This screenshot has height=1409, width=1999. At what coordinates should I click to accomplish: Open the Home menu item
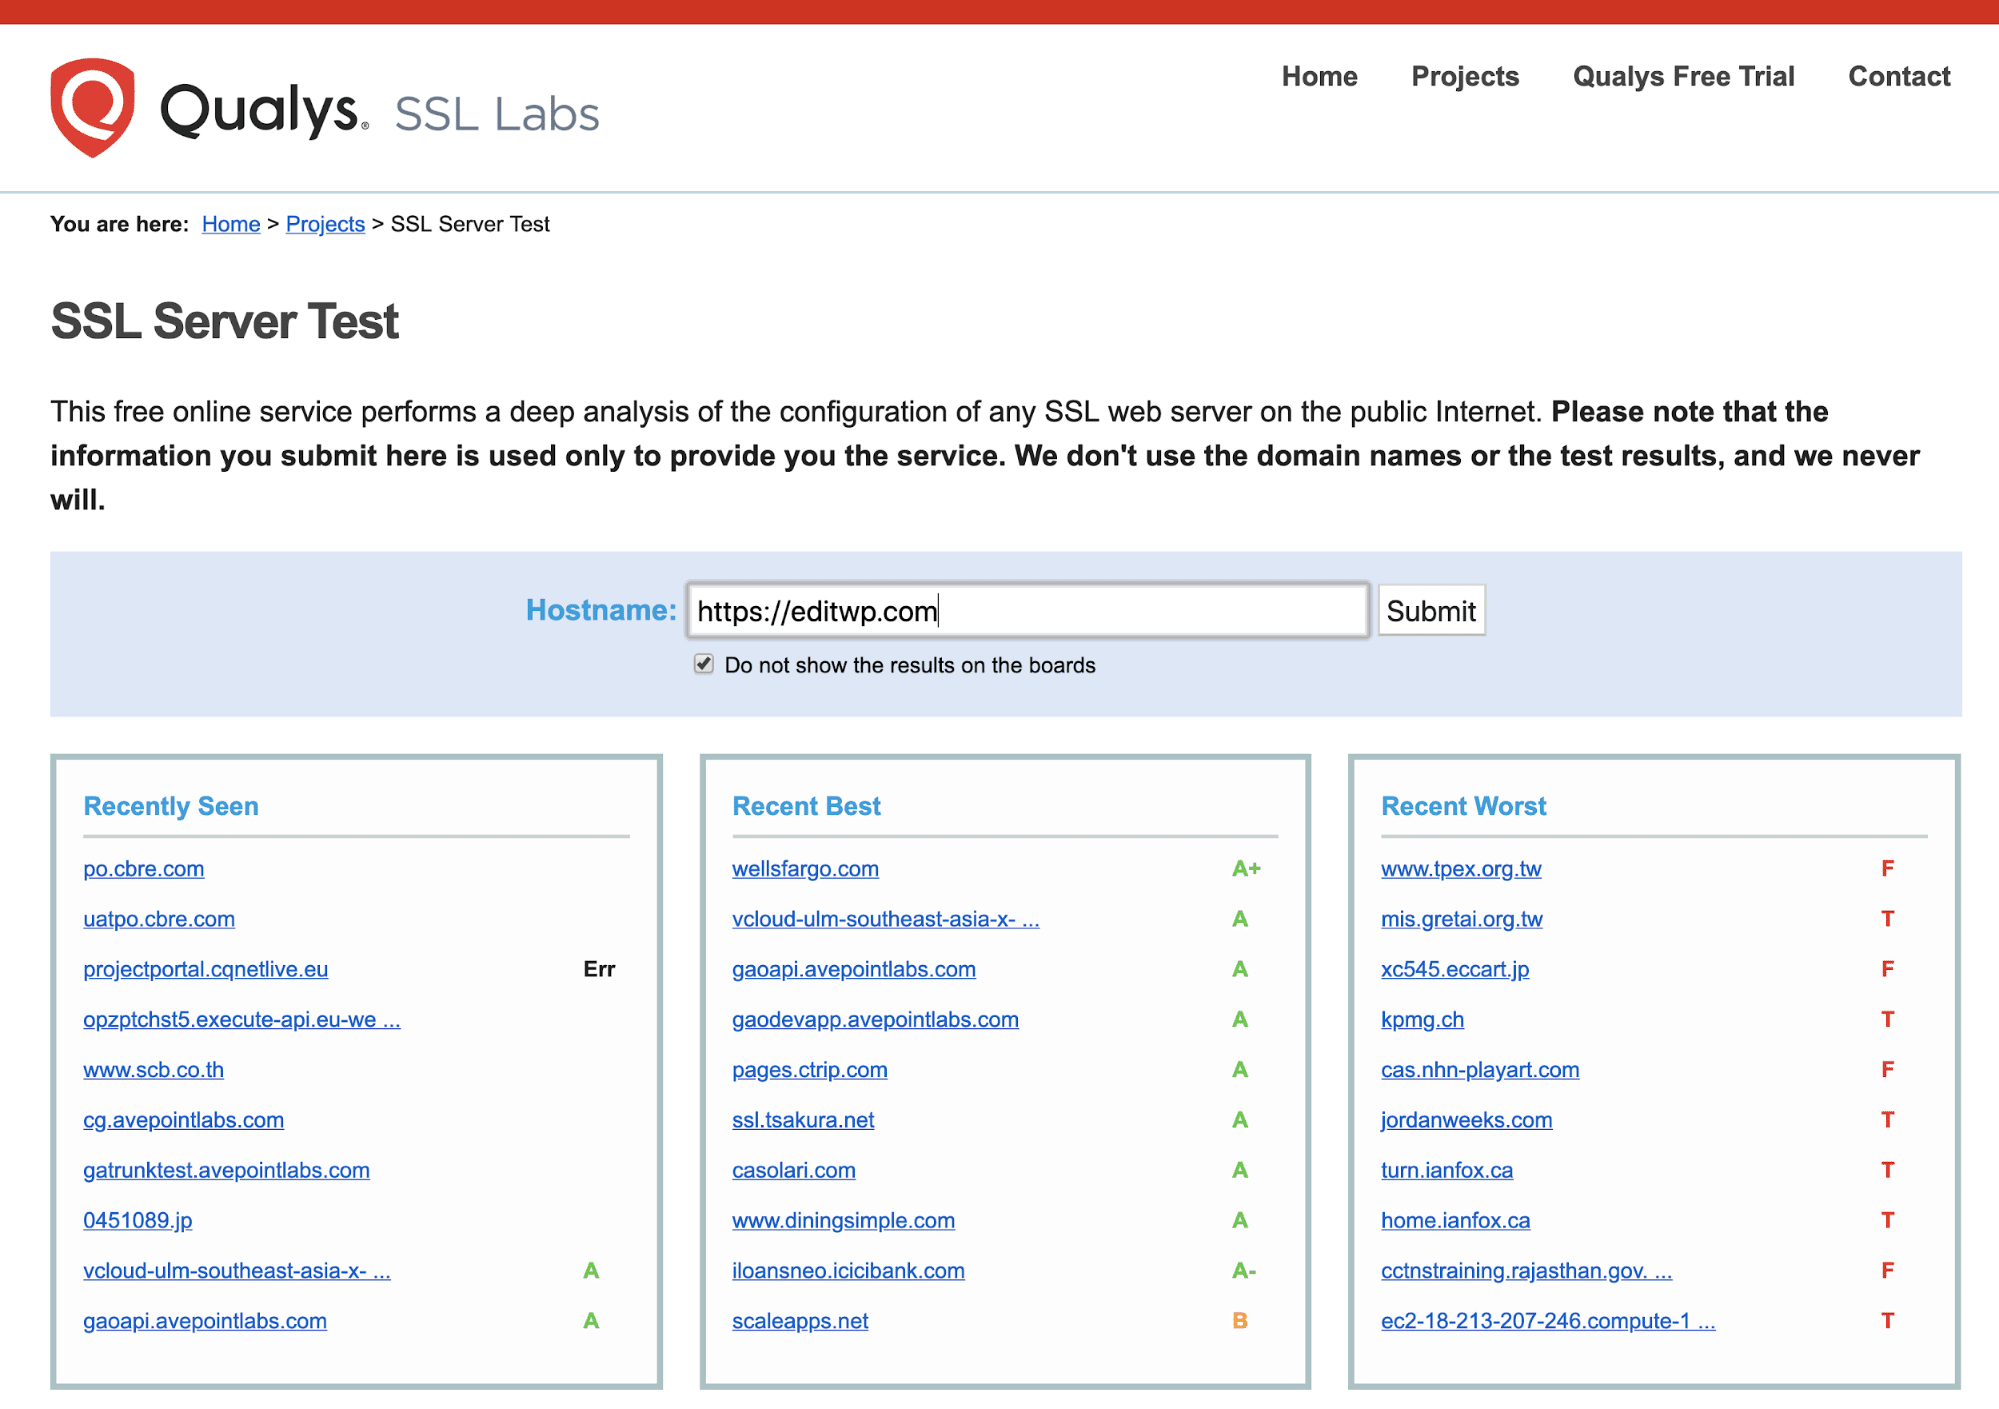(x=1319, y=76)
